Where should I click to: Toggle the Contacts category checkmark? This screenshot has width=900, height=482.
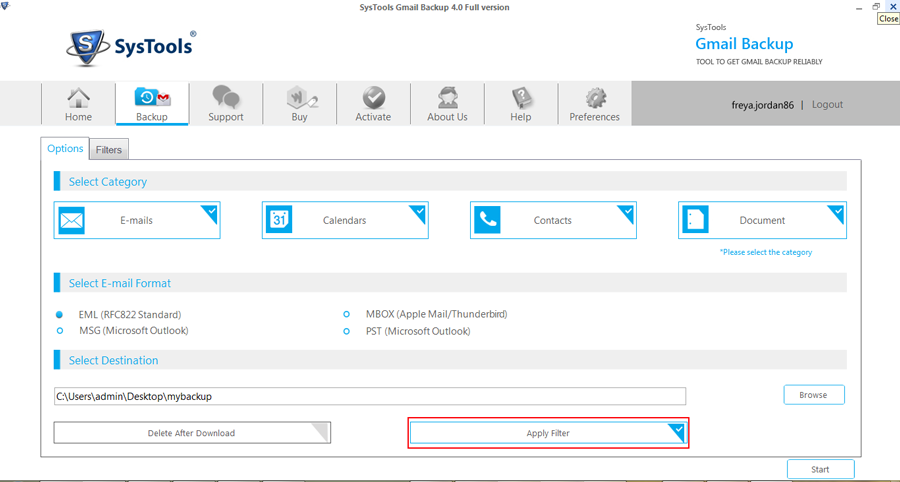[x=627, y=212]
